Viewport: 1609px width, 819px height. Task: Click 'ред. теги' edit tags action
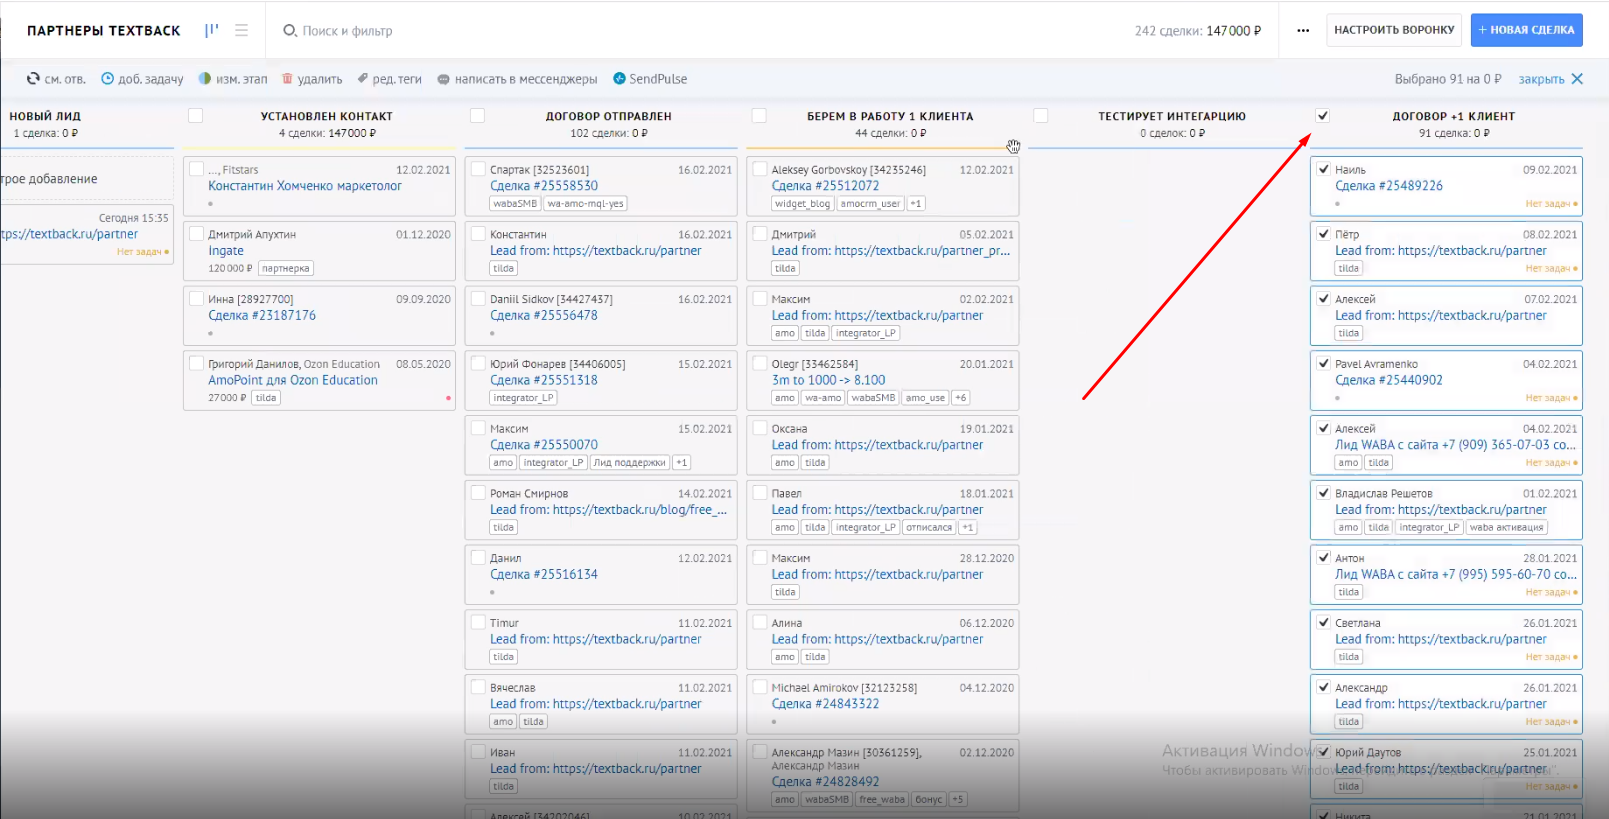click(x=390, y=79)
